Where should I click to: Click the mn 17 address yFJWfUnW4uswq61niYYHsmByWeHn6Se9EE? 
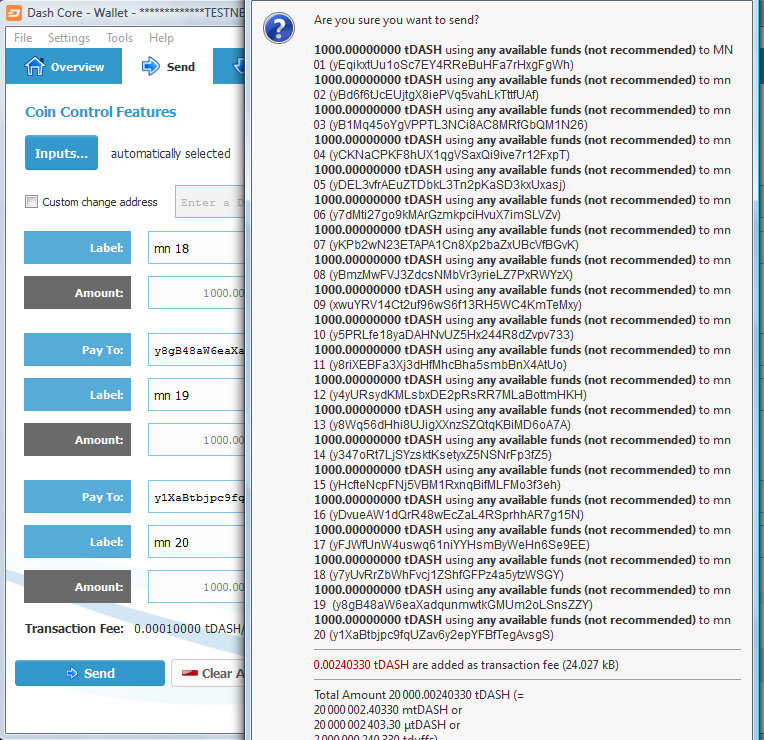(x=459, y=545)
